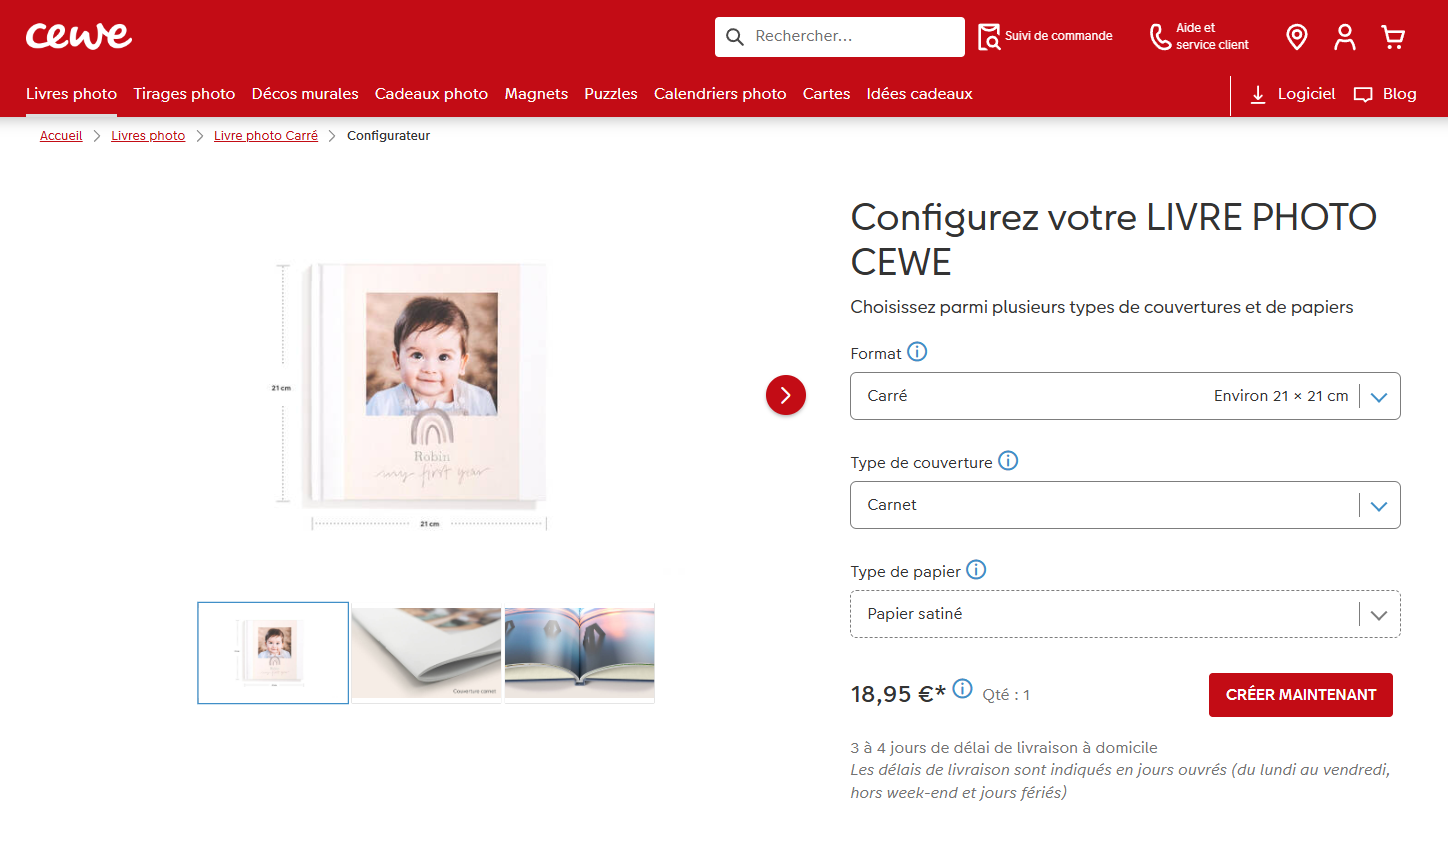Open Livres photo menu

click(72, 94)
